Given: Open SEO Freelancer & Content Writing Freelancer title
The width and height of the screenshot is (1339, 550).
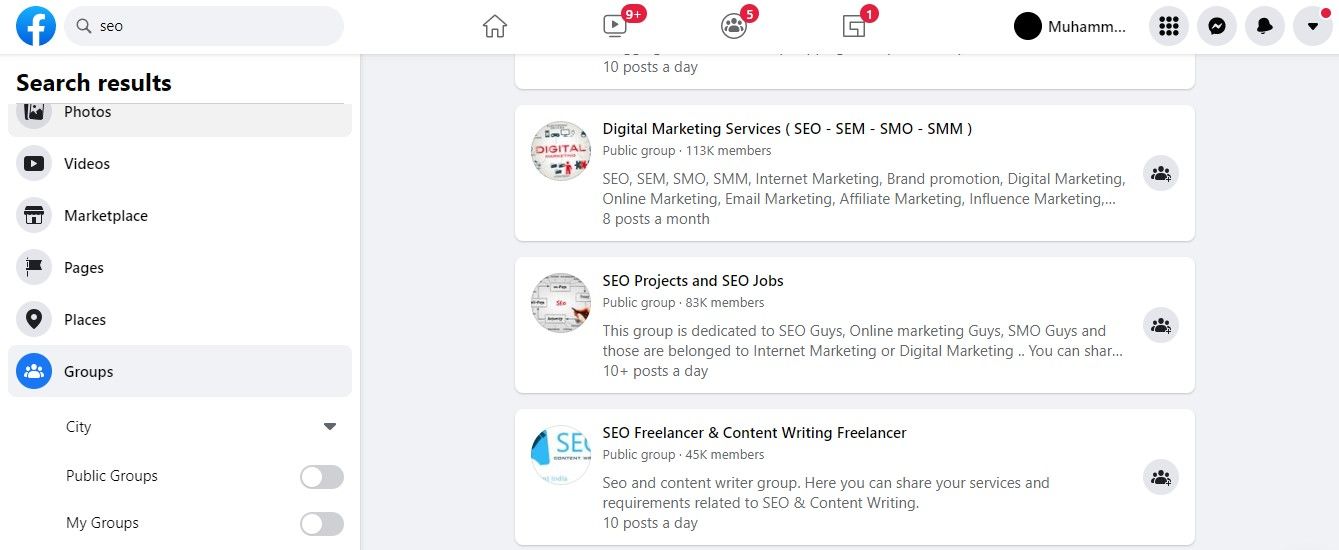Looking at the screenshot, I should pos(754,433).
